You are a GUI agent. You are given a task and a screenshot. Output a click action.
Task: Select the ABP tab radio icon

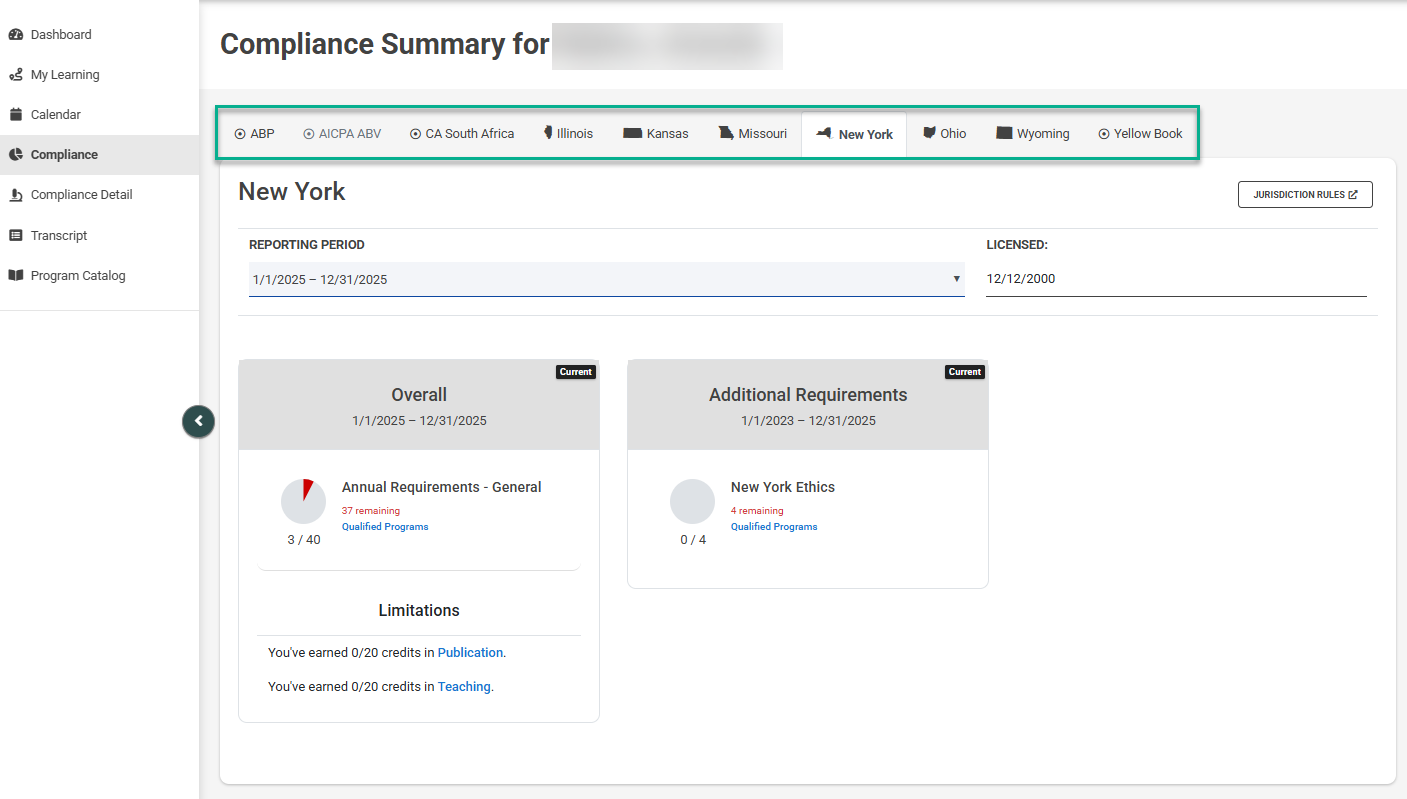point(240,134)
